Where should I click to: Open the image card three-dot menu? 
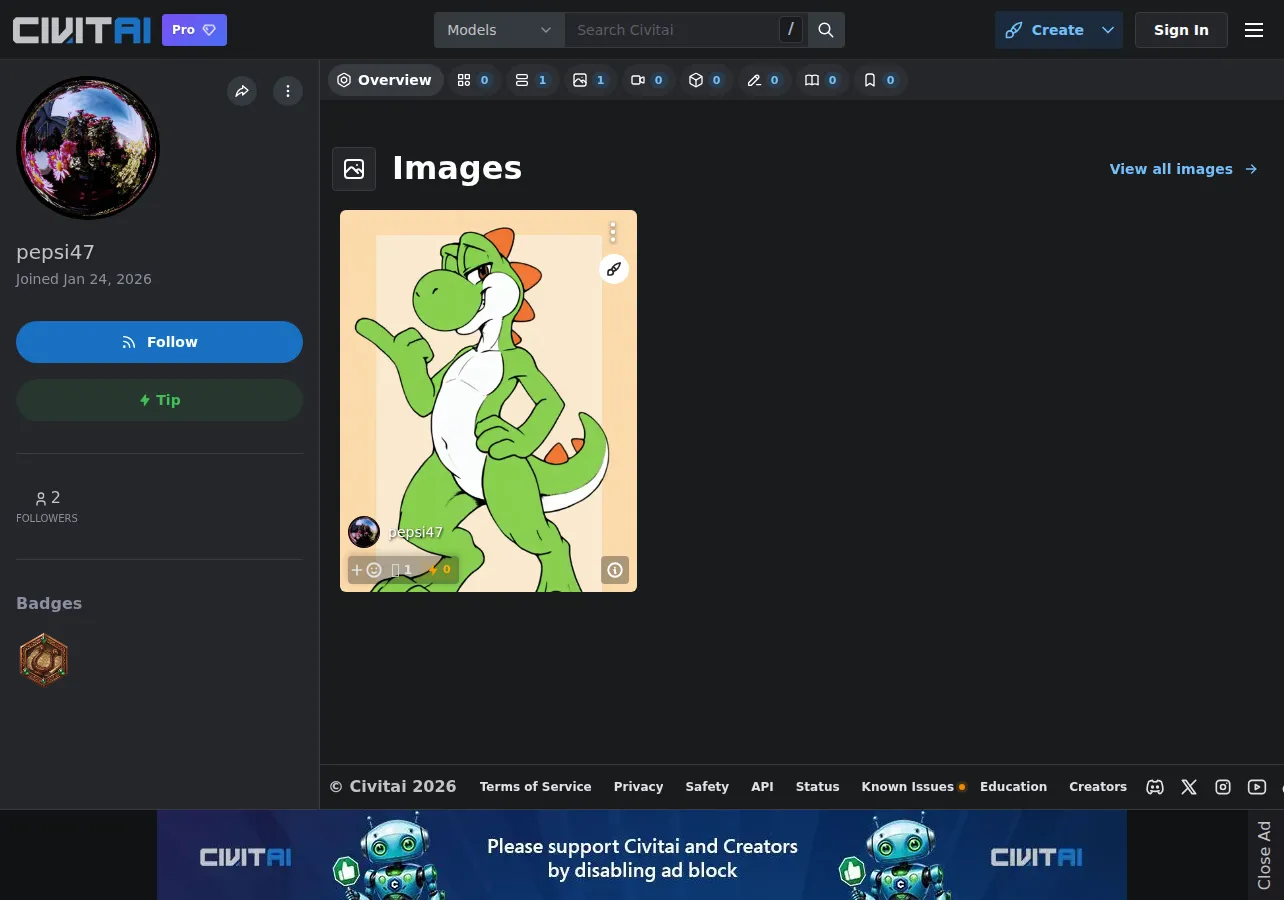613,232
